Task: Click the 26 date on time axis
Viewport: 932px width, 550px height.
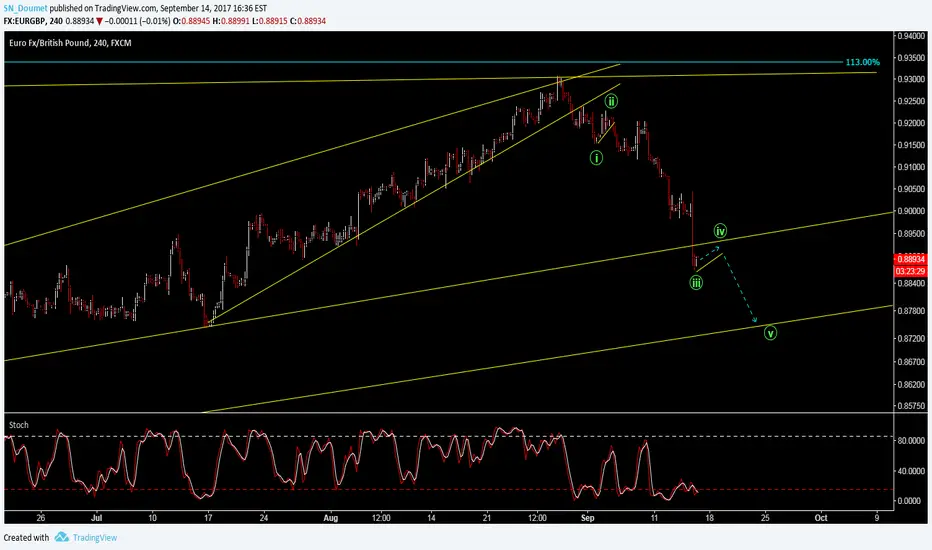Action: point(40,518)
